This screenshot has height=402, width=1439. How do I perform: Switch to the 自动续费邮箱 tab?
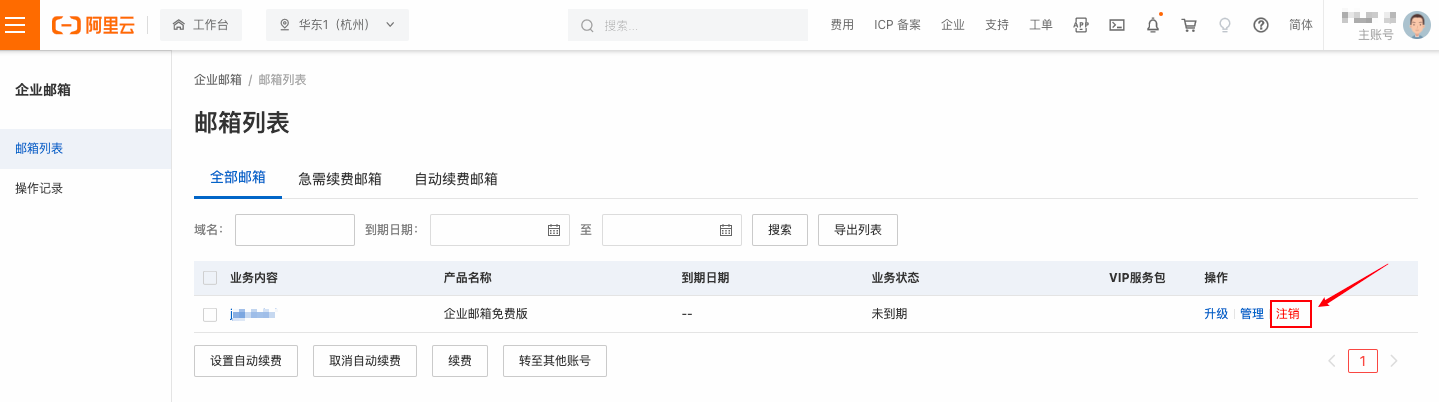(x=456, y=179)
